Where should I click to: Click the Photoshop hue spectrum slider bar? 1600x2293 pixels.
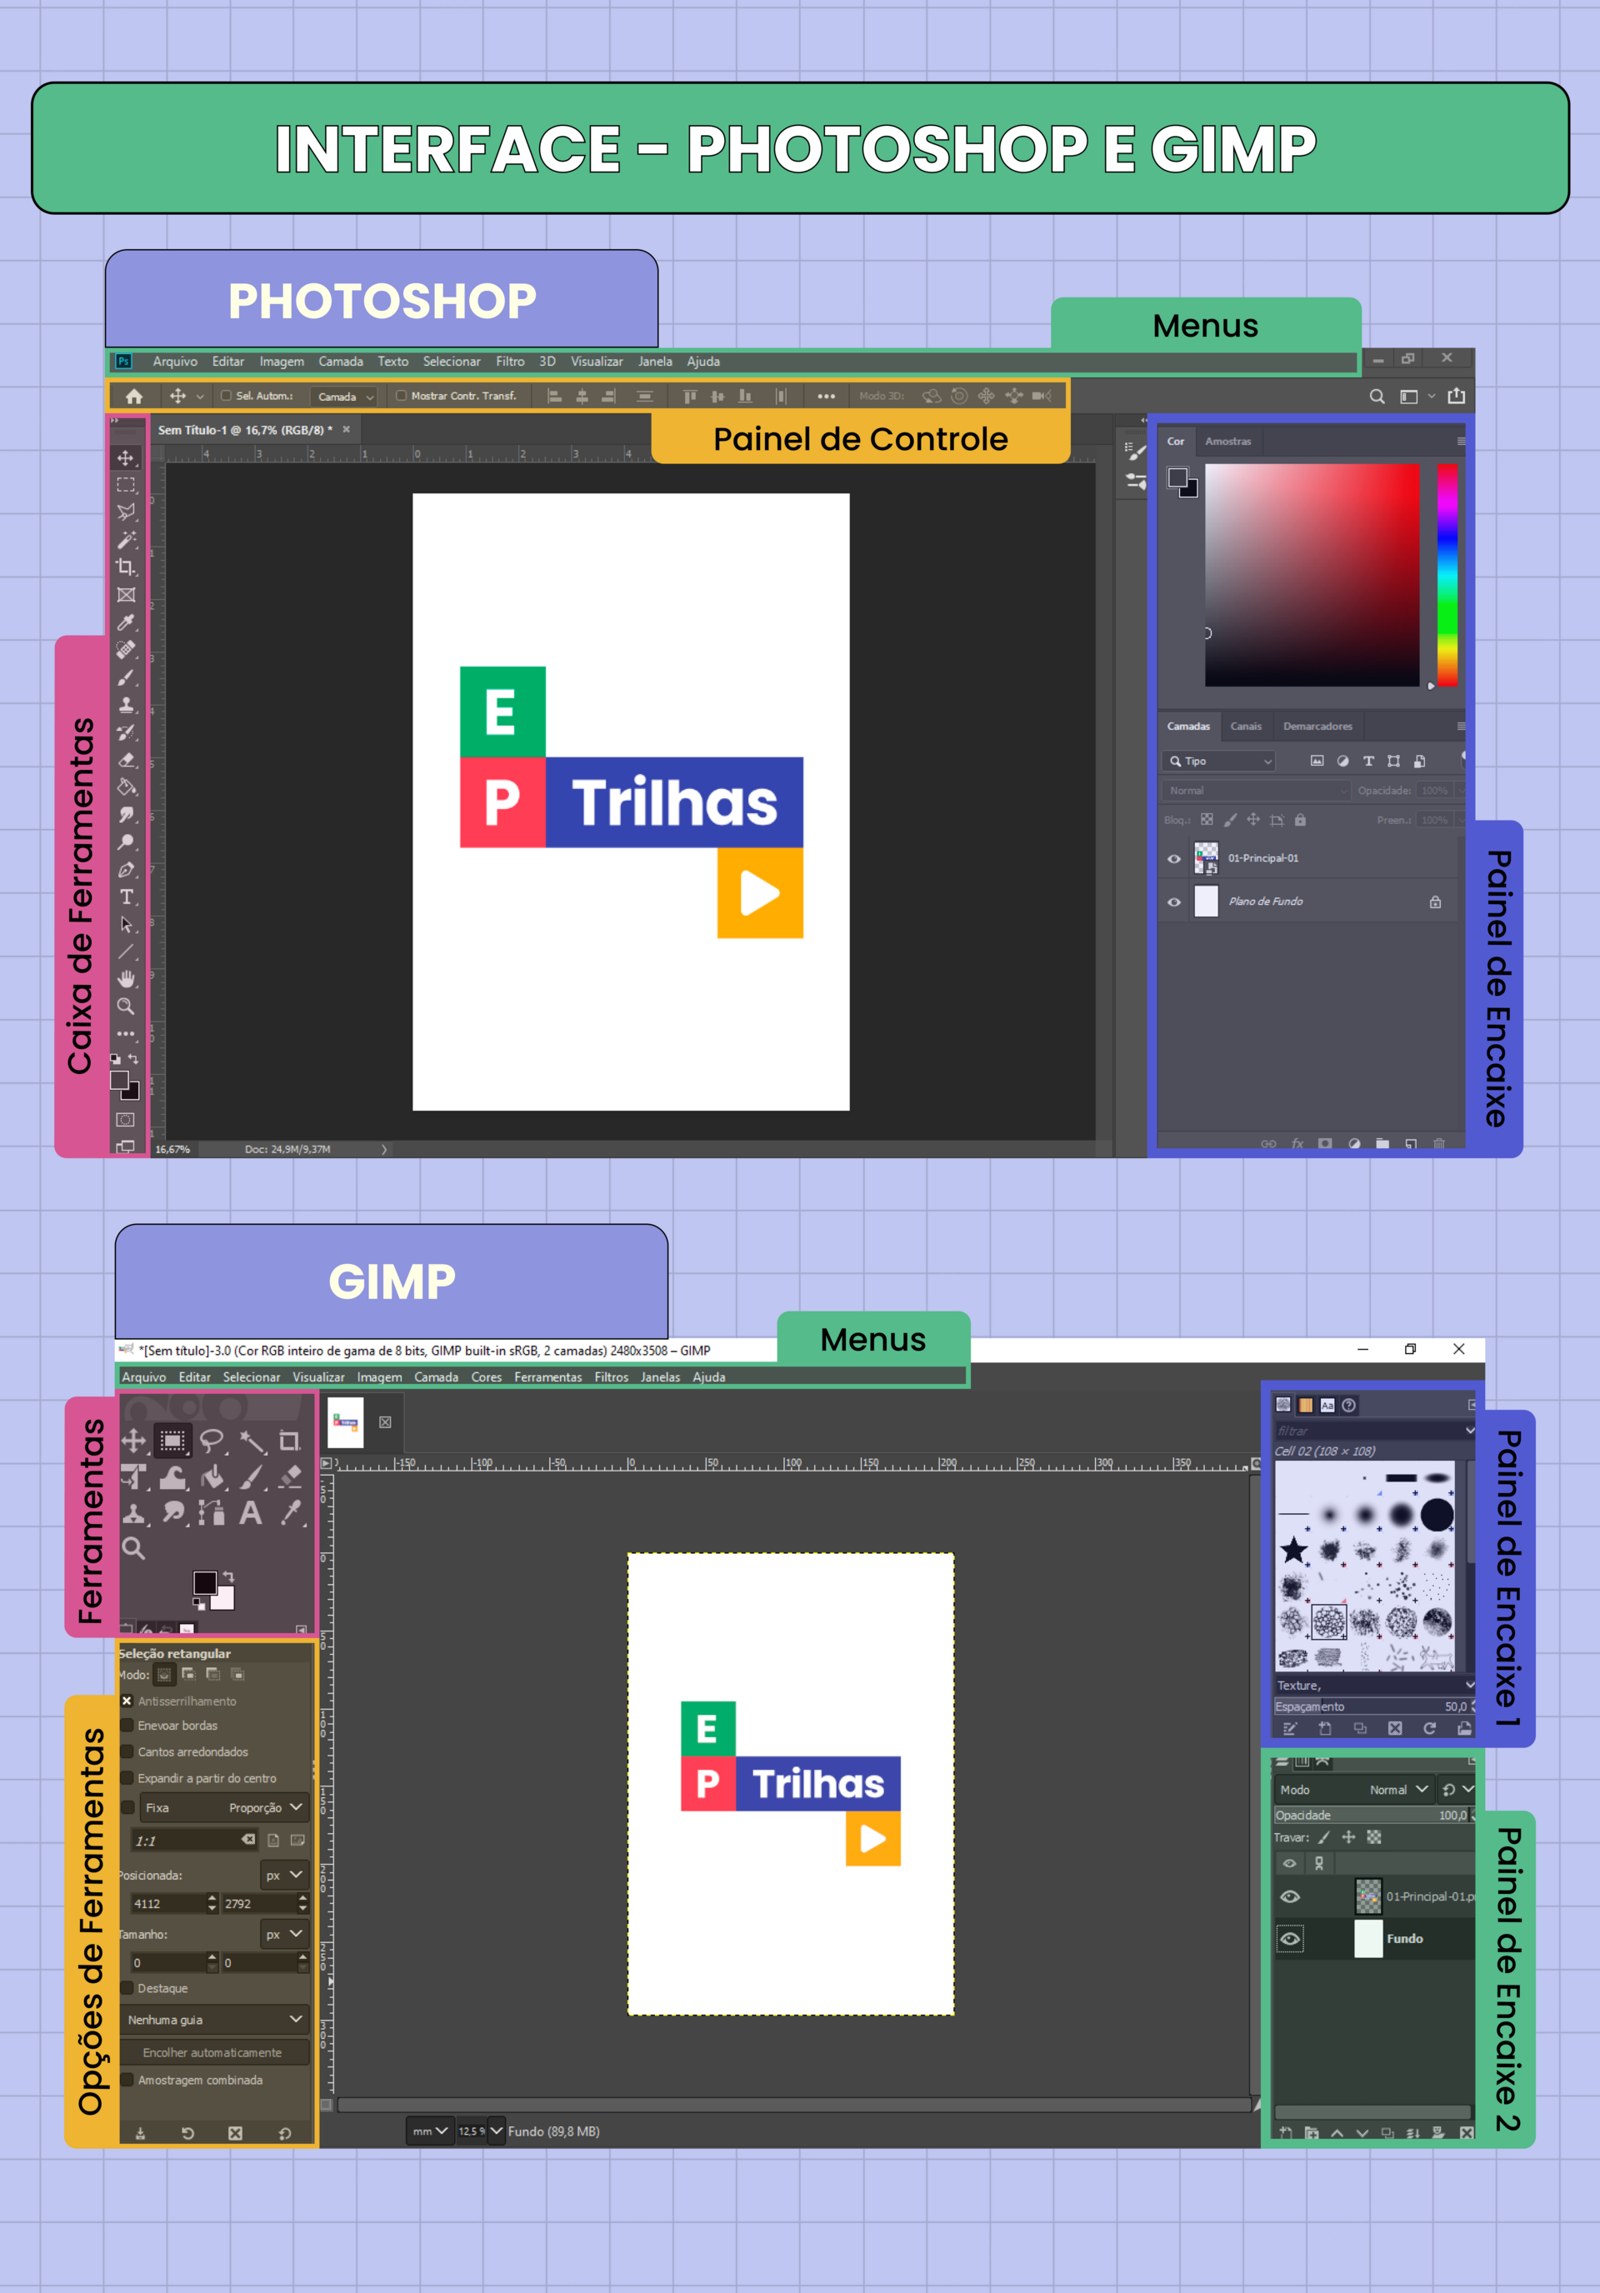(x=1447, y=575)
